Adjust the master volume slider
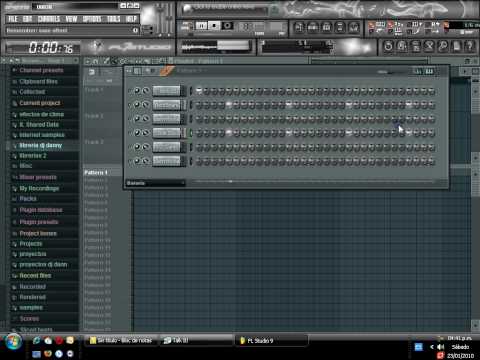The width and height of the screenshot is (480, 360). coord(161,18)
